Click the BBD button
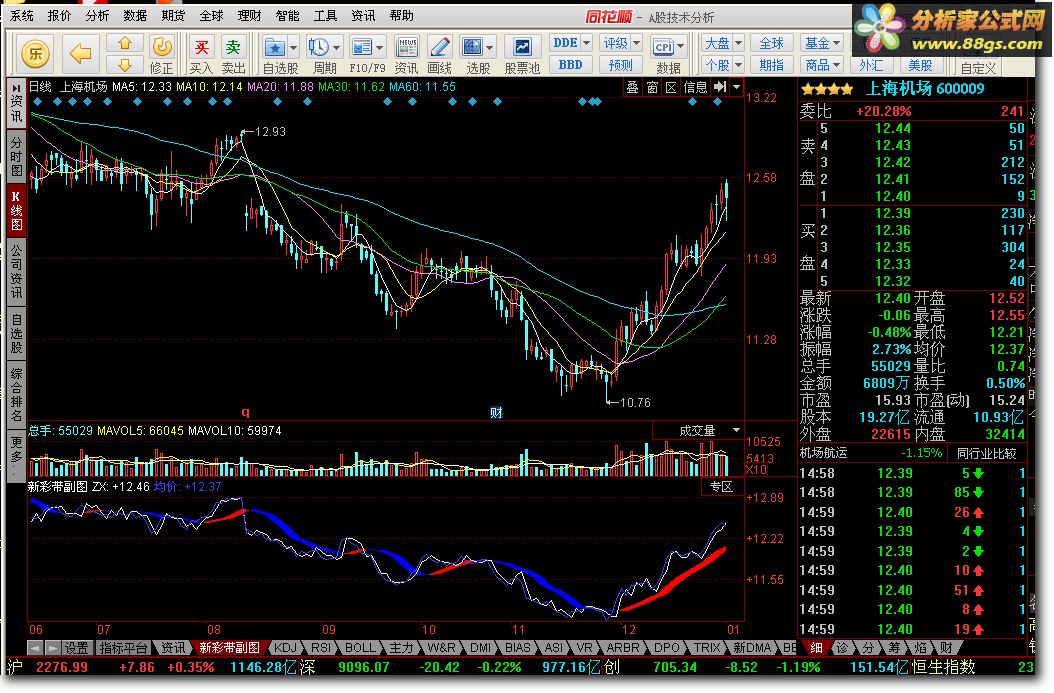This screenshot has height=693, width=1054. [570, 65]
